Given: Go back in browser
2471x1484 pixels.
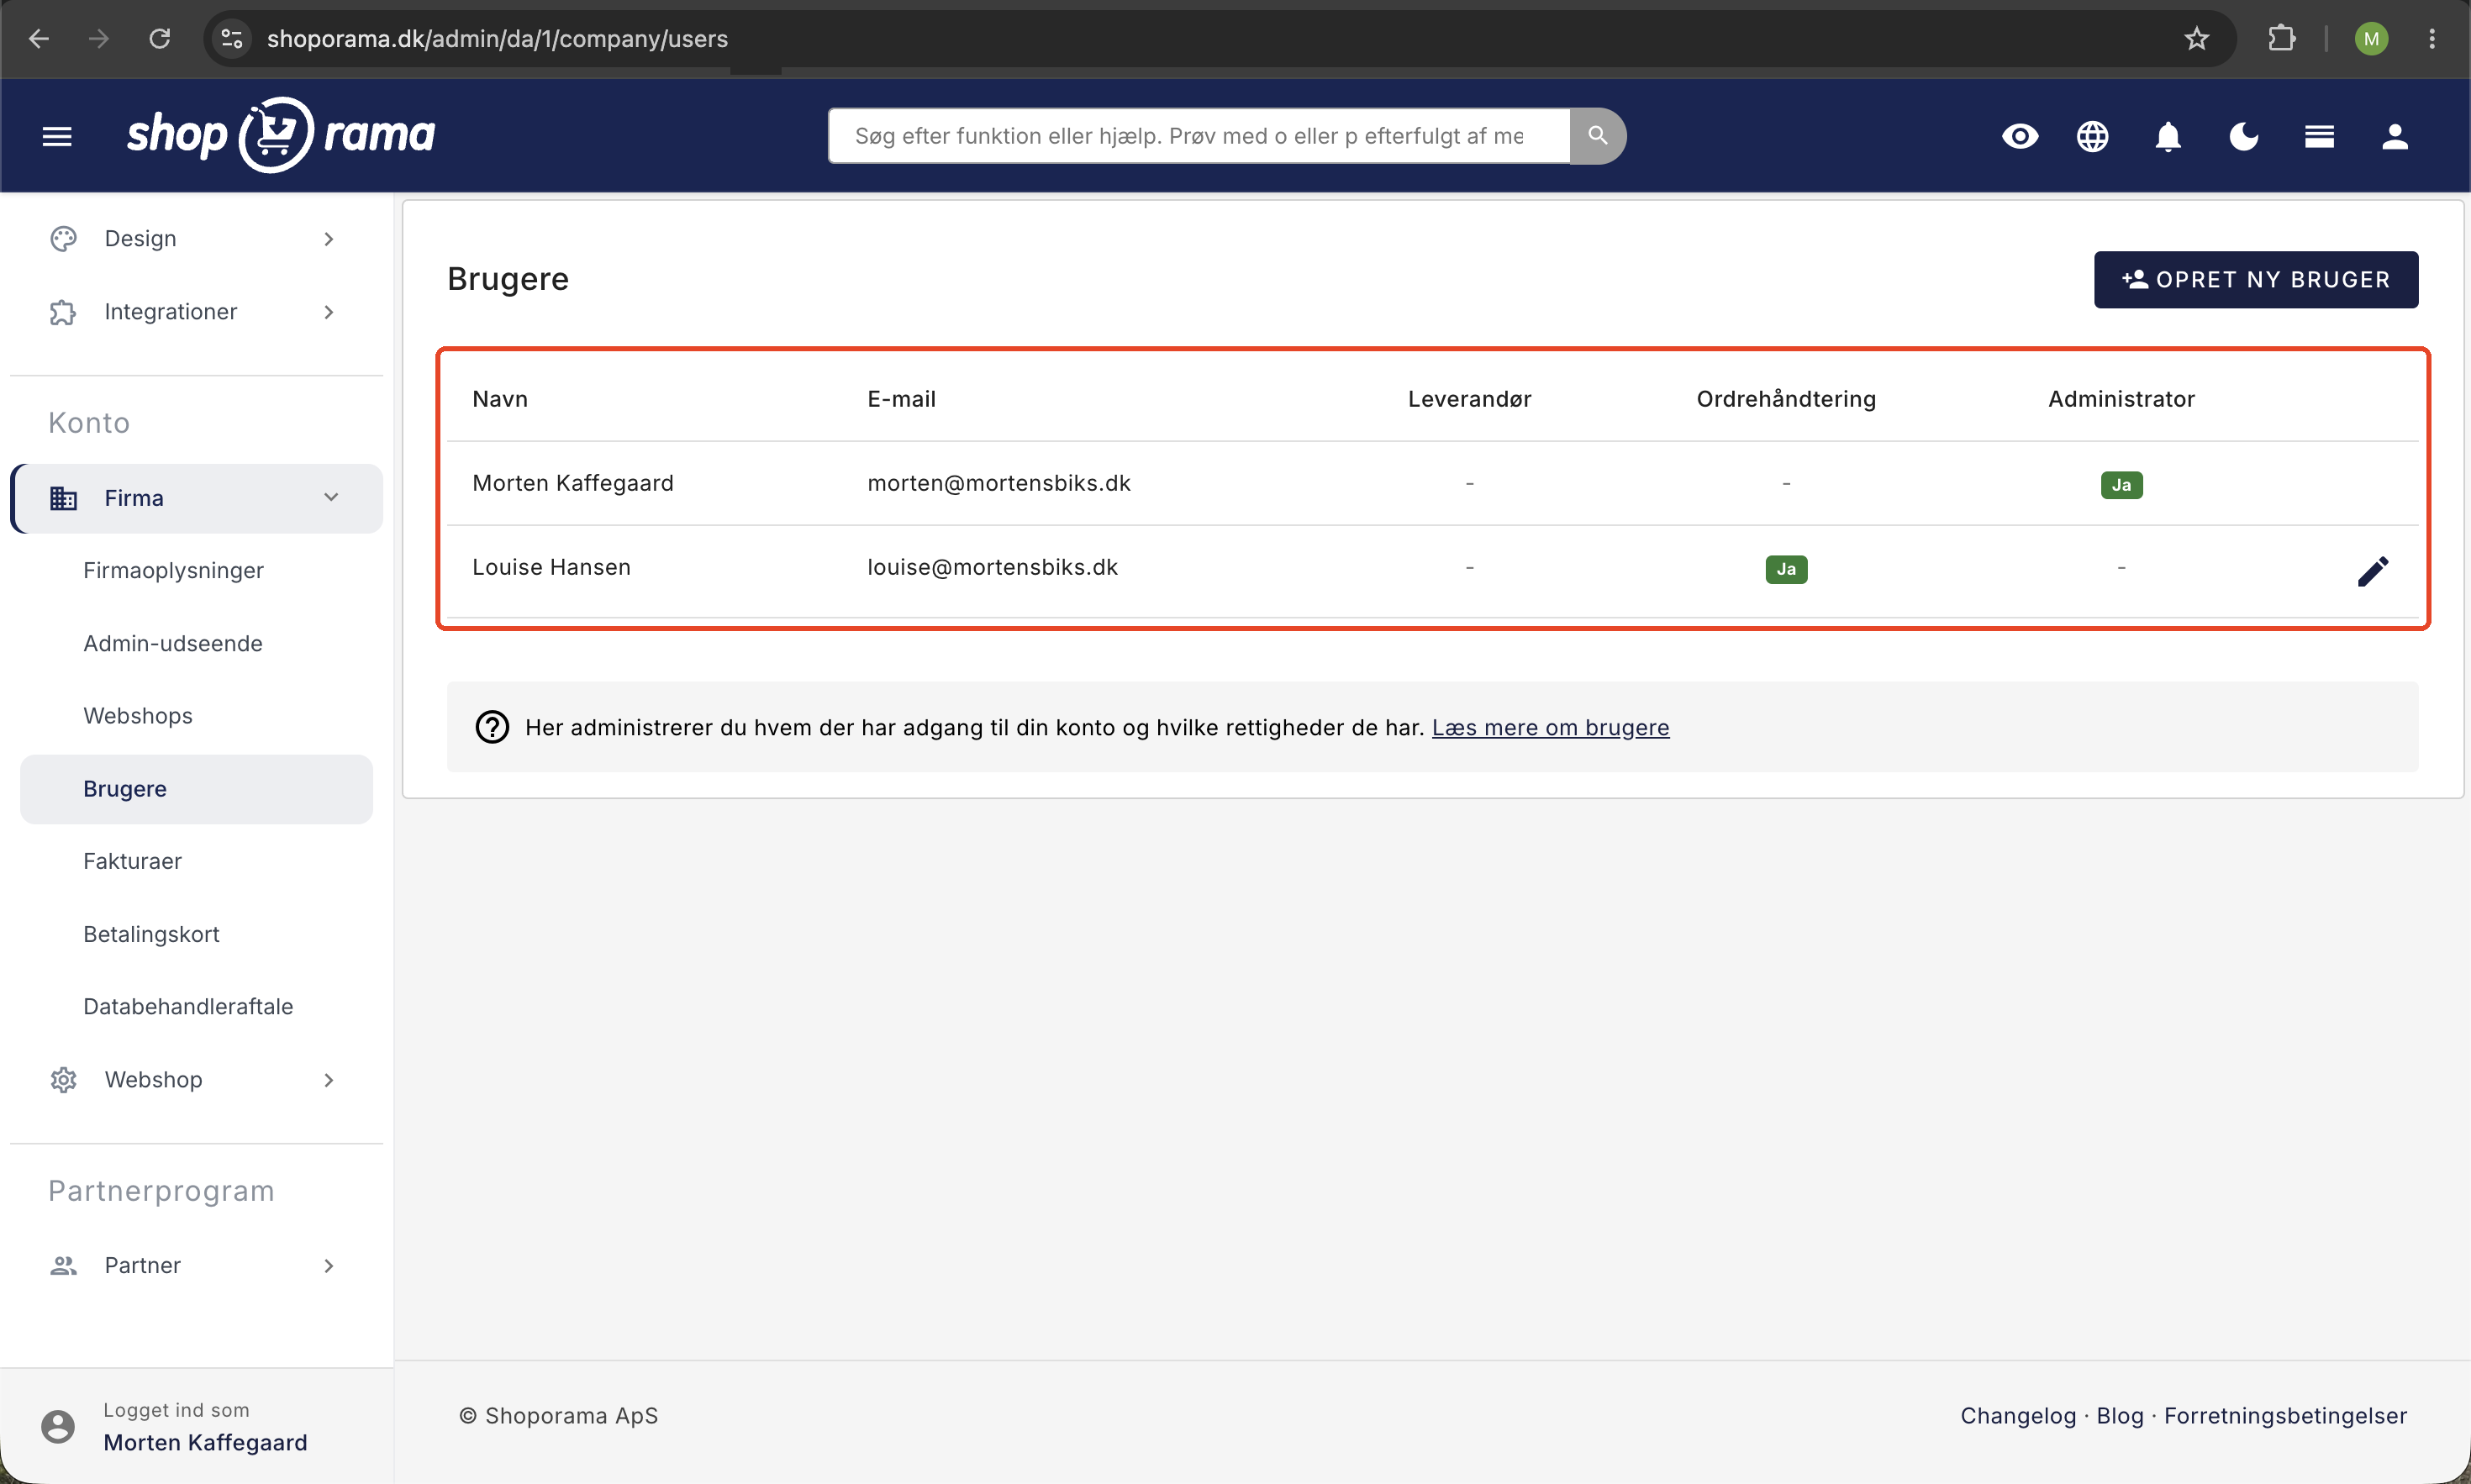Looking at the screenshot, I should click(39, 38).
